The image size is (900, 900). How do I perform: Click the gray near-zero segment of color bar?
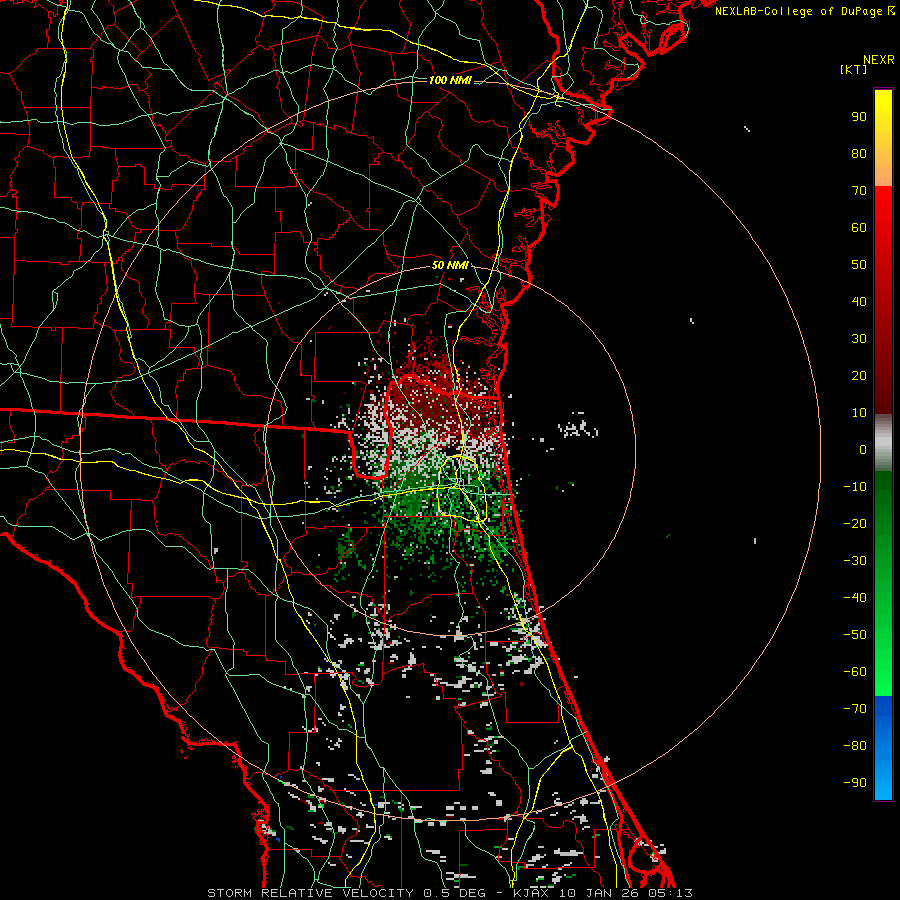click(883, 443)
